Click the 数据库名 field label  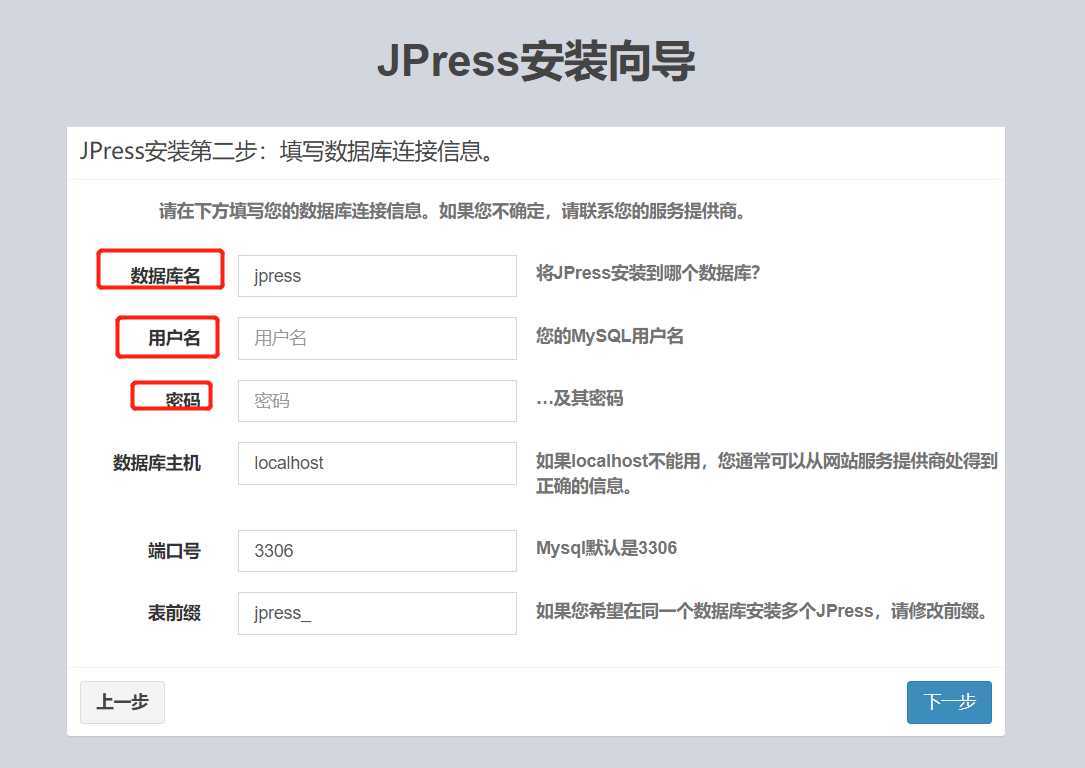[x=165, y=275]
